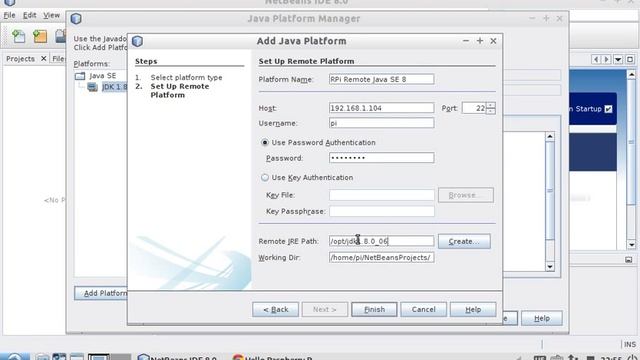Switch to the Files tab

(x=59, y=59)
